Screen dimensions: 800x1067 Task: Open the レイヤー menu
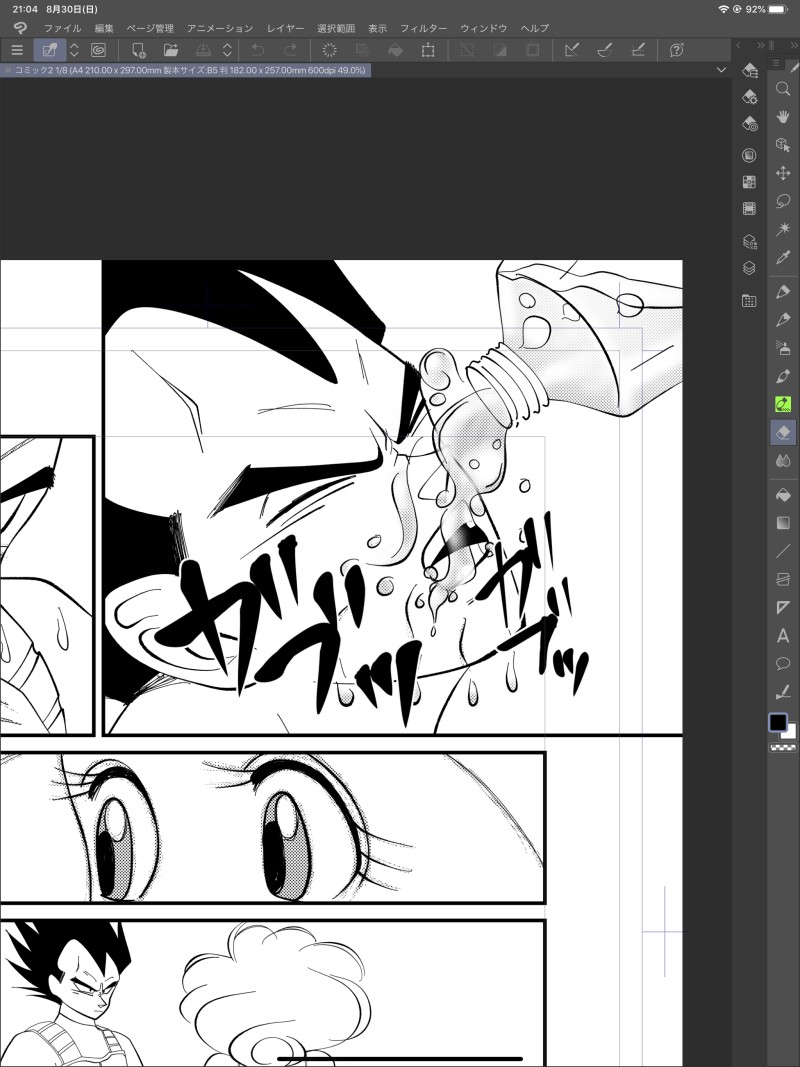pos(285,28)
